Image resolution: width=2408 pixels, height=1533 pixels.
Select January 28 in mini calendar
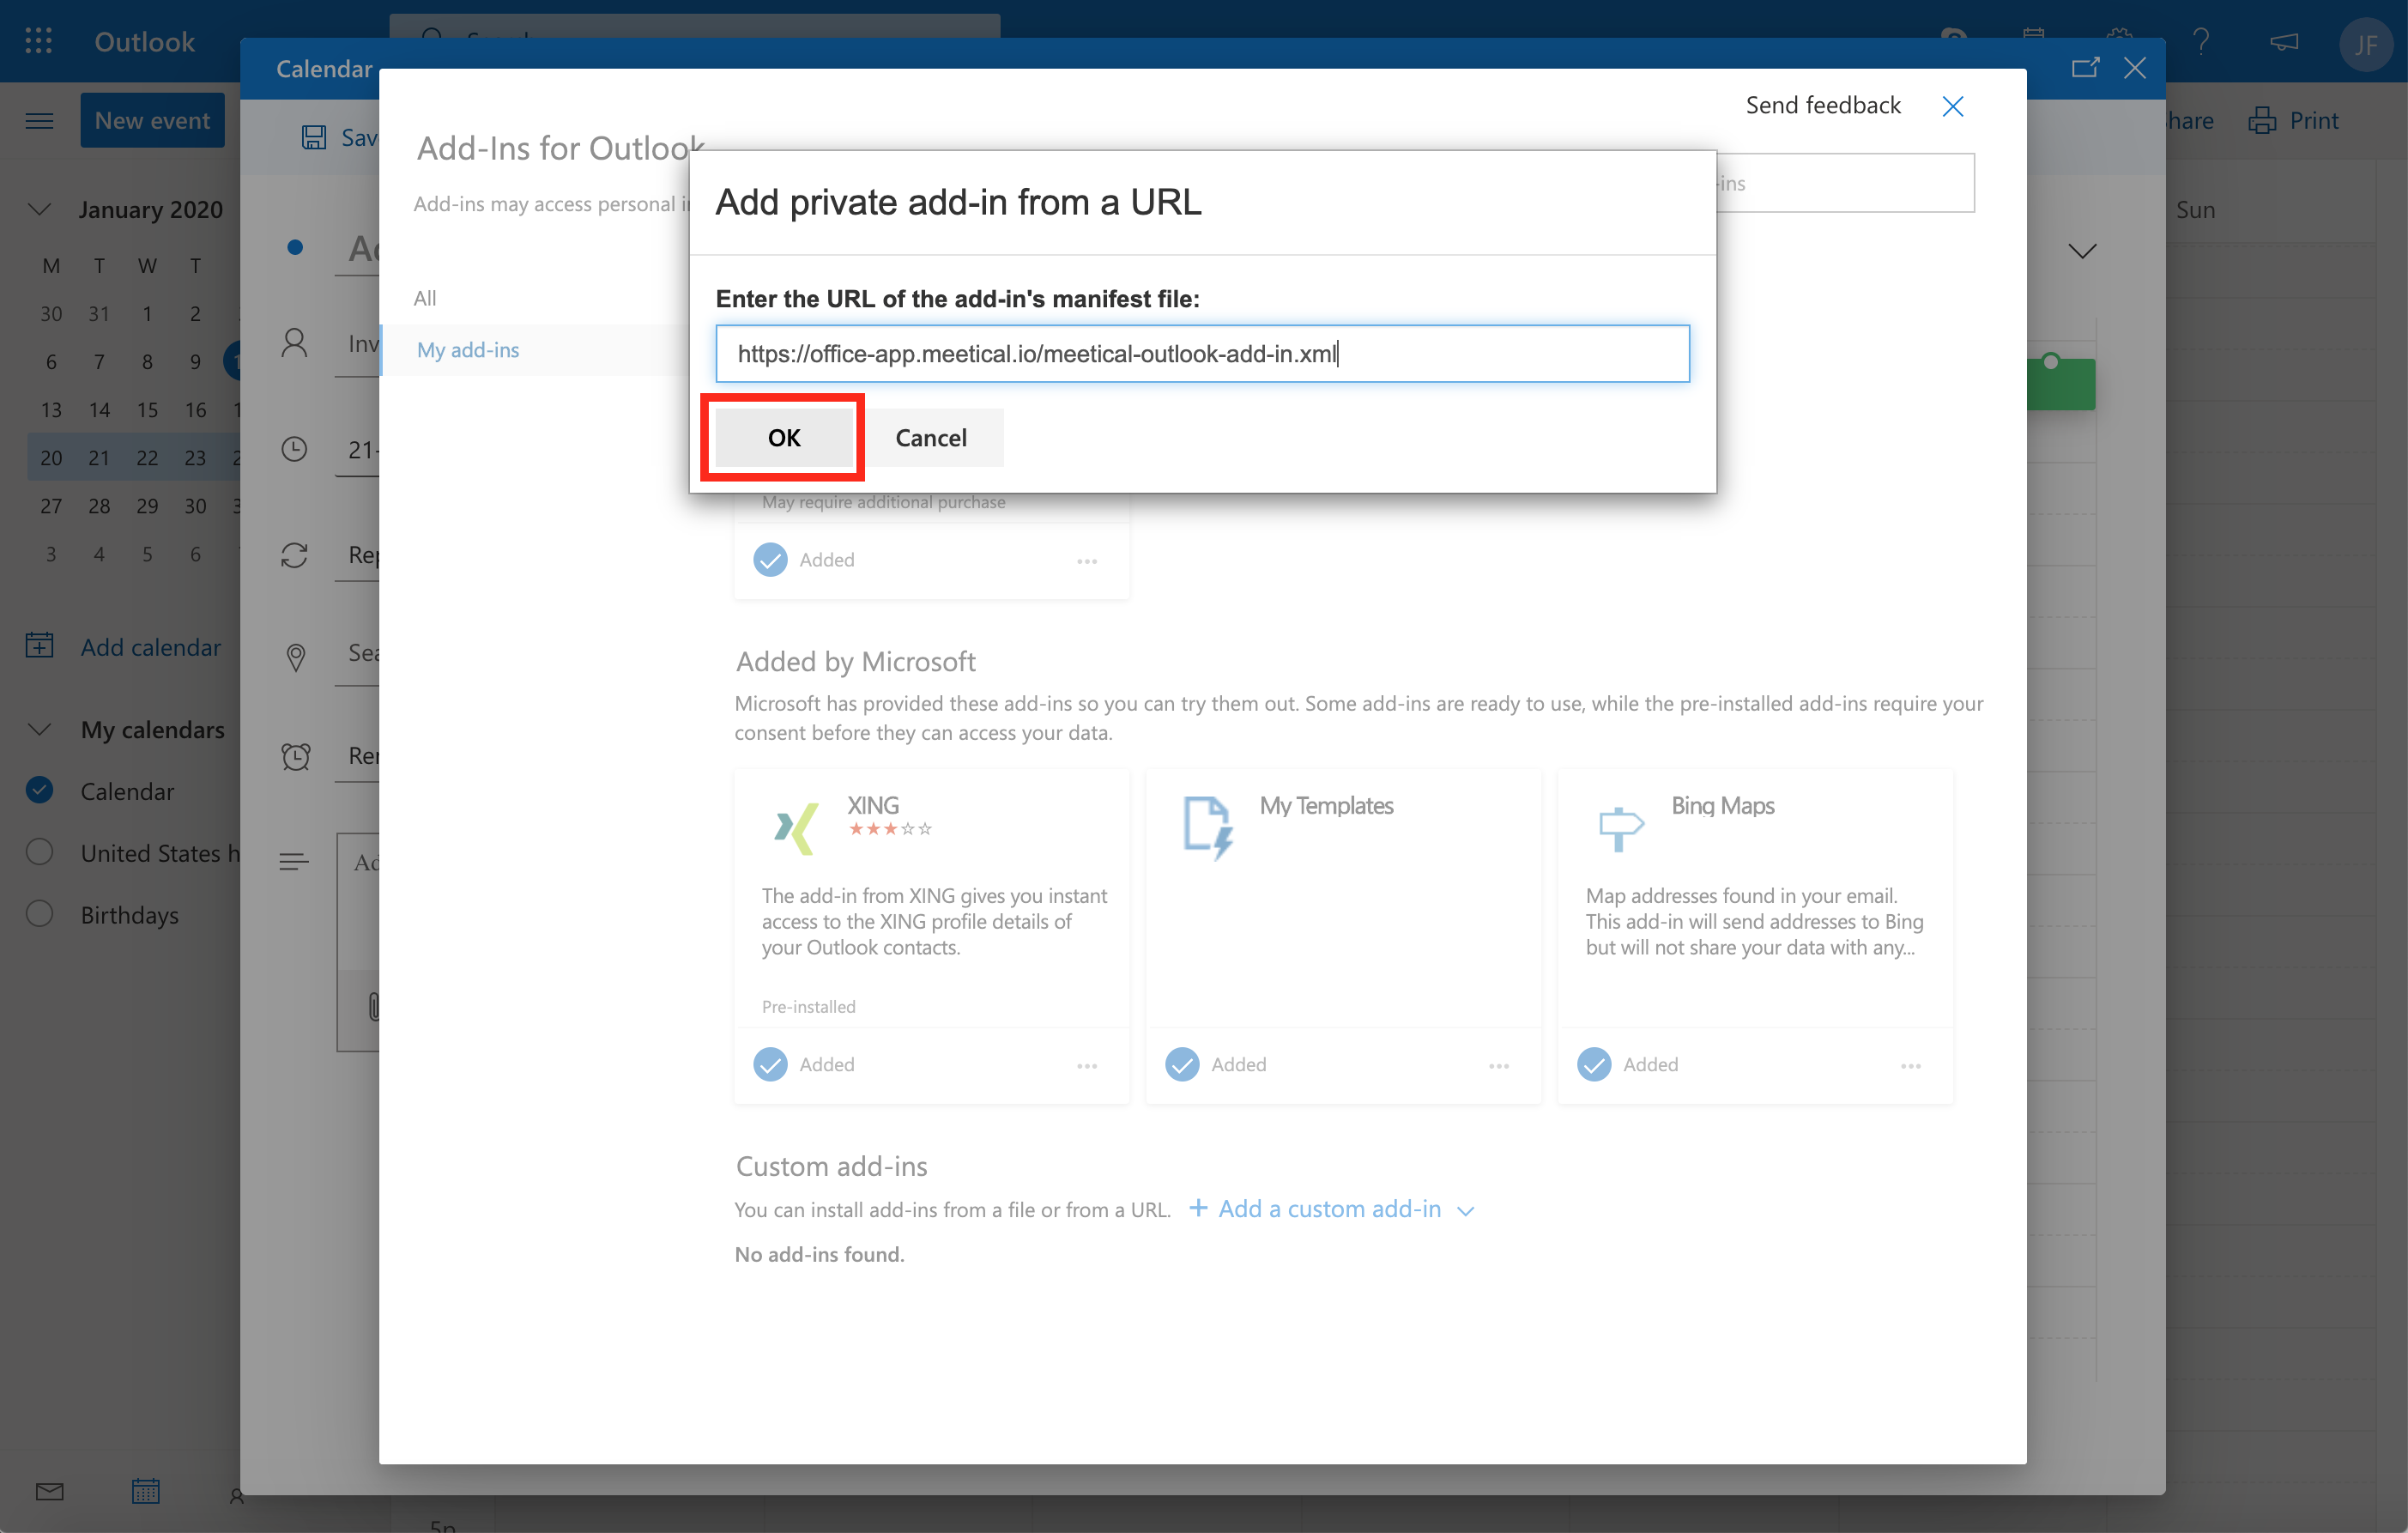pyautogui.click(x=99, y=505)
